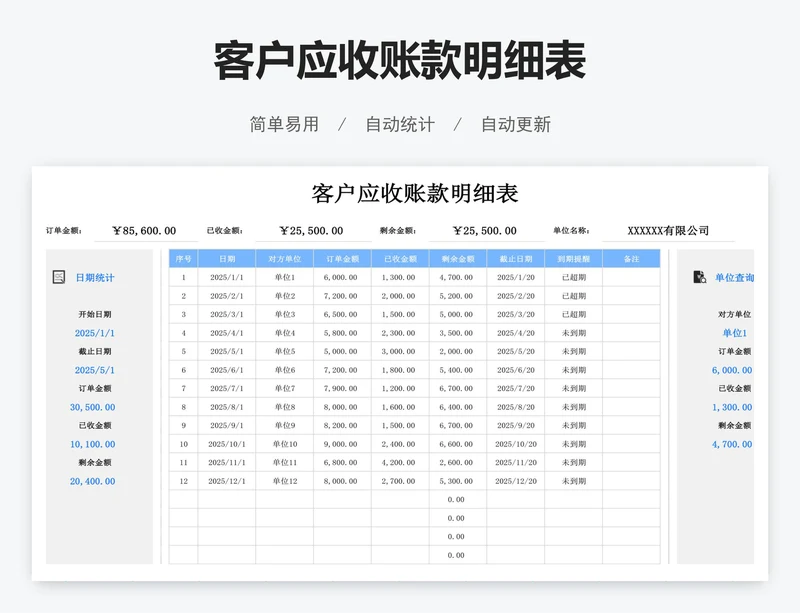
Task: Select the 日期统计 heading
Action: point(95,278)
